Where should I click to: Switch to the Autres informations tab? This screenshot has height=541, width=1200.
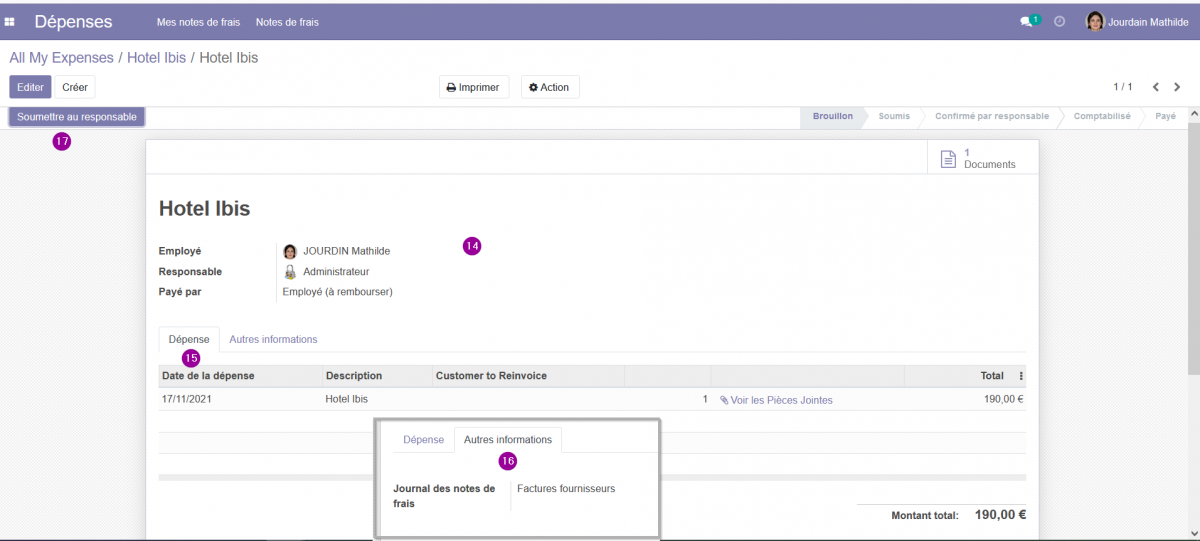pos(273,339)
